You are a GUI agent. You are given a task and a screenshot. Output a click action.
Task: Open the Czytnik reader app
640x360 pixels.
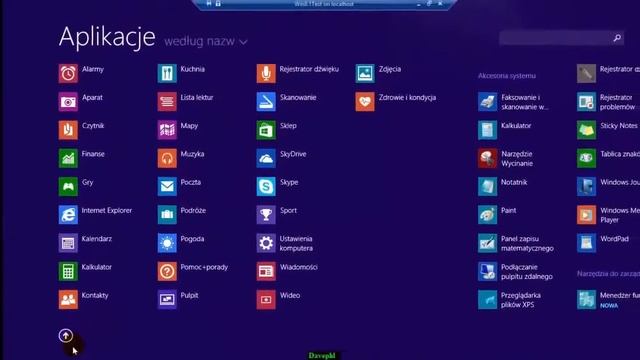coord(68,130)
